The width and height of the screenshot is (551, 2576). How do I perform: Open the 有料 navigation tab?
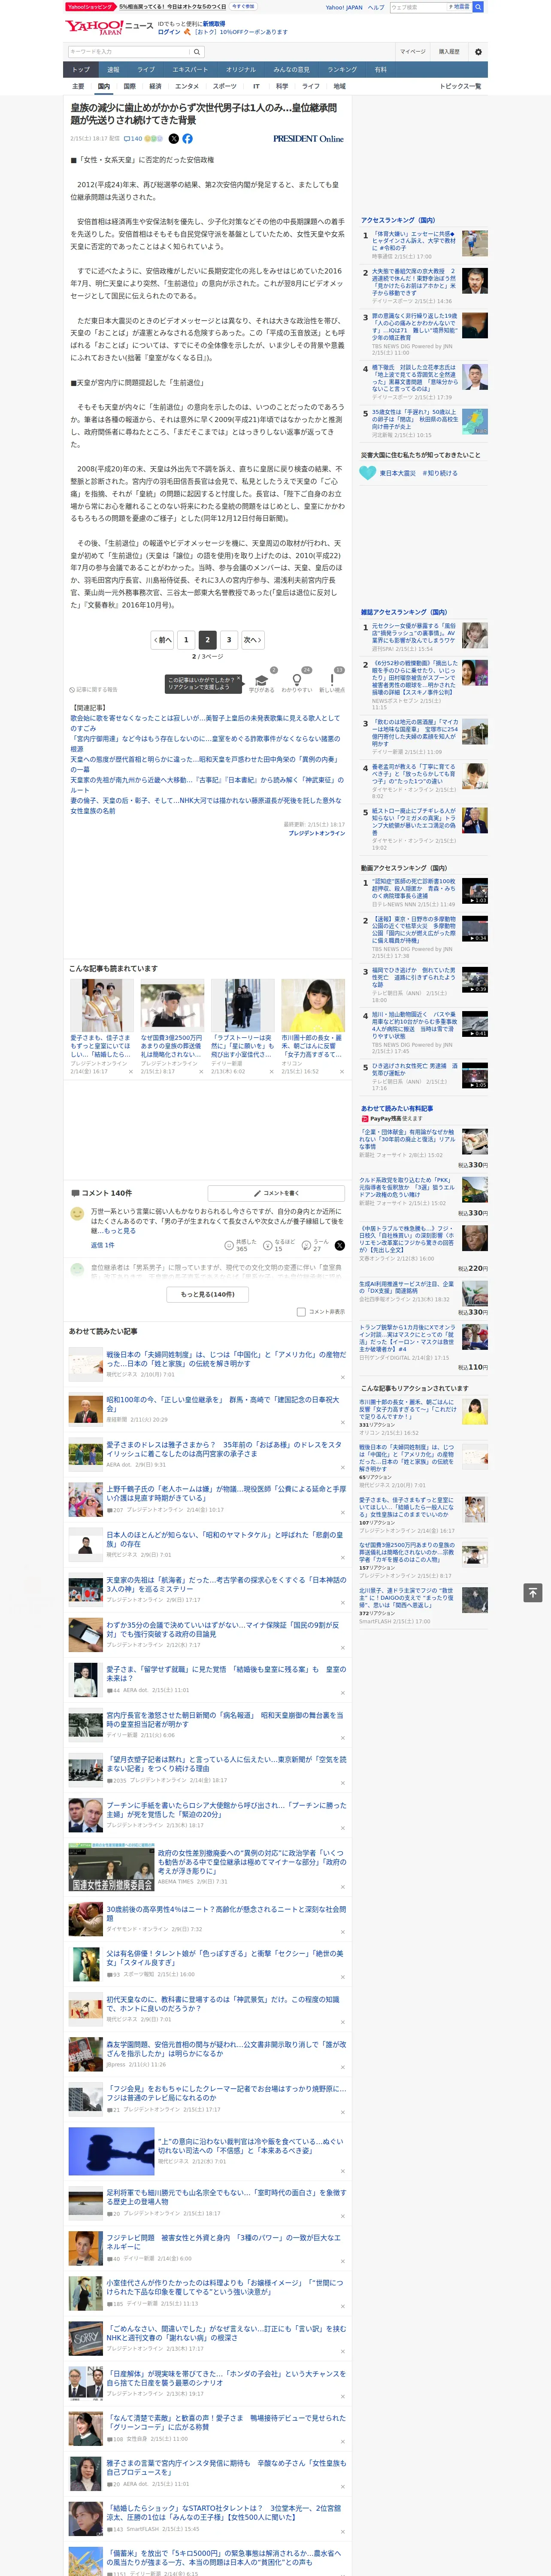click(x=380, y=70)
